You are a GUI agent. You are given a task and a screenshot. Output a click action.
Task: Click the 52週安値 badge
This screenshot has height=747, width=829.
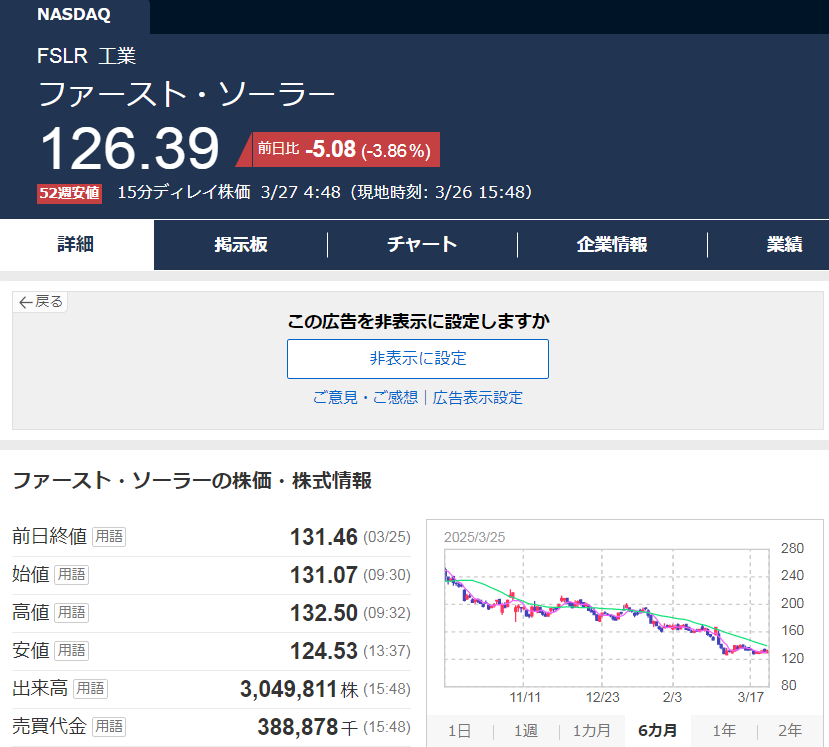[x=69, y=193]
